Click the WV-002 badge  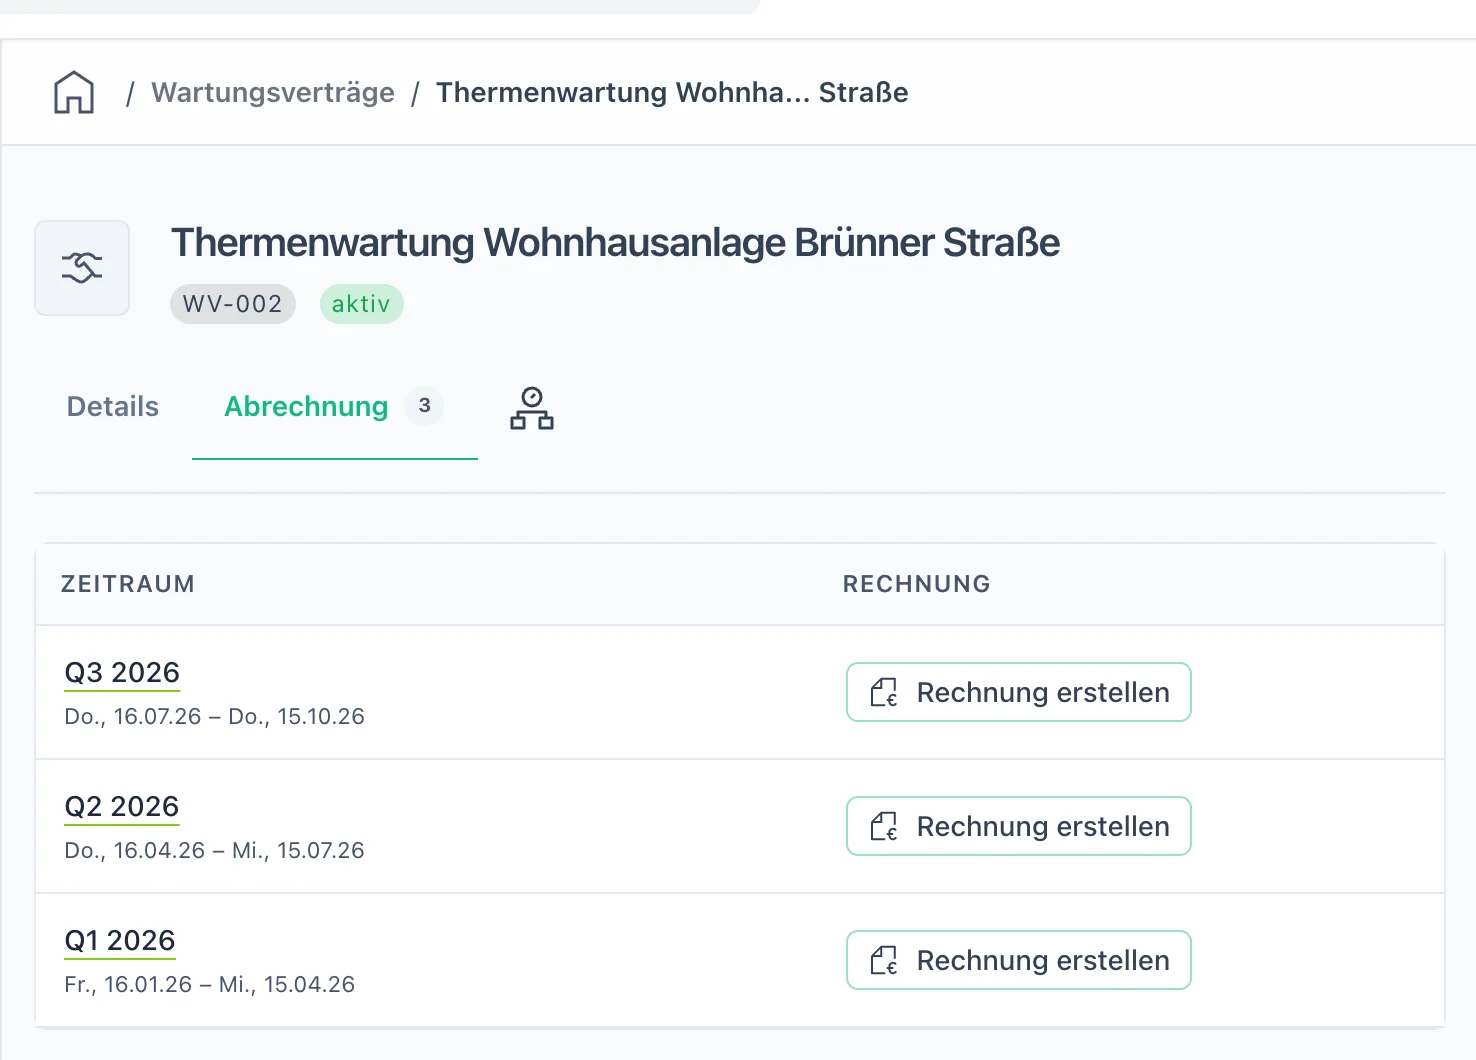[x=233, y=304]
